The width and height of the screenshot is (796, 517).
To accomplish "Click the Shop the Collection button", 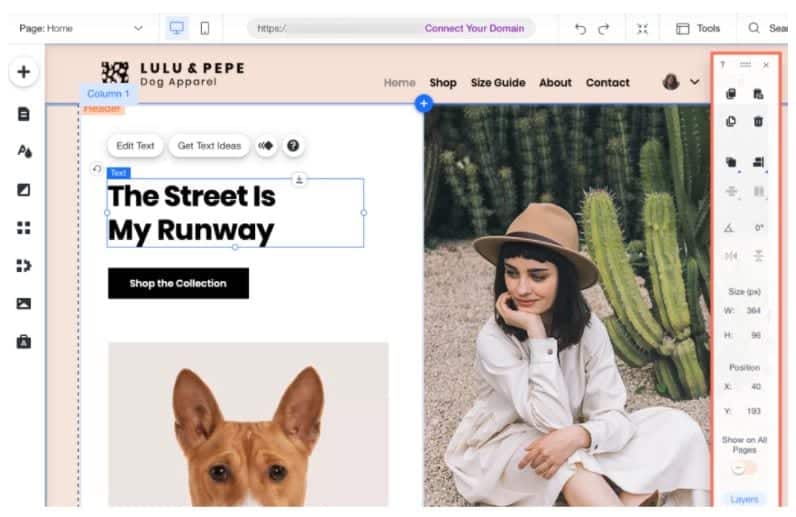I will pos(178,283).
